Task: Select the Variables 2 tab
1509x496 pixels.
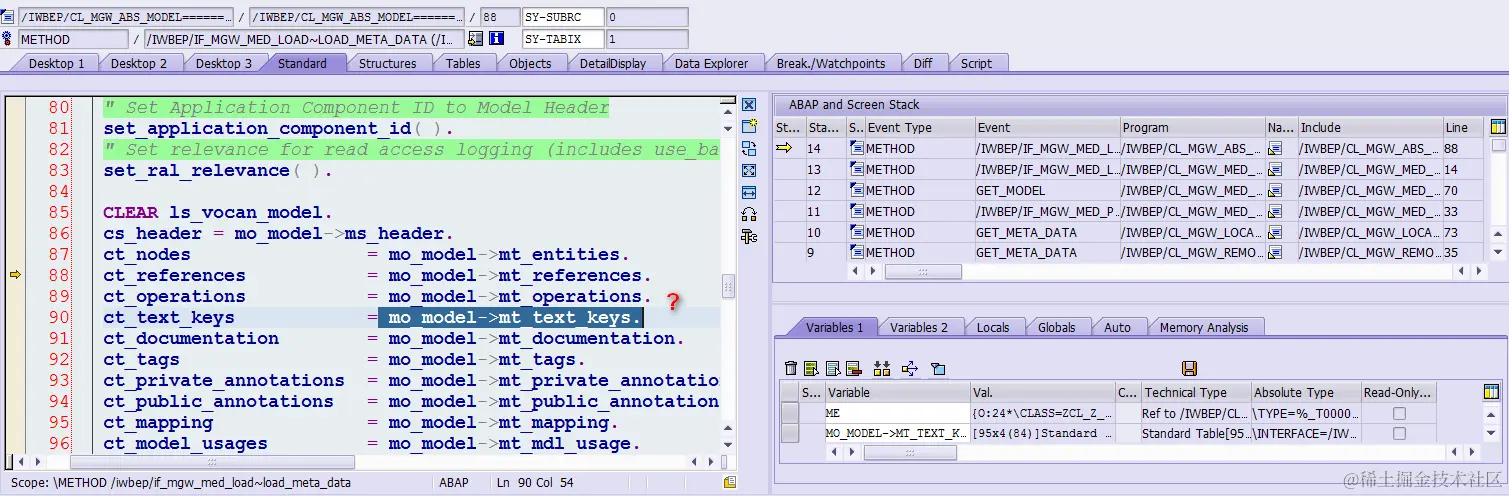Action: point(918,327)
